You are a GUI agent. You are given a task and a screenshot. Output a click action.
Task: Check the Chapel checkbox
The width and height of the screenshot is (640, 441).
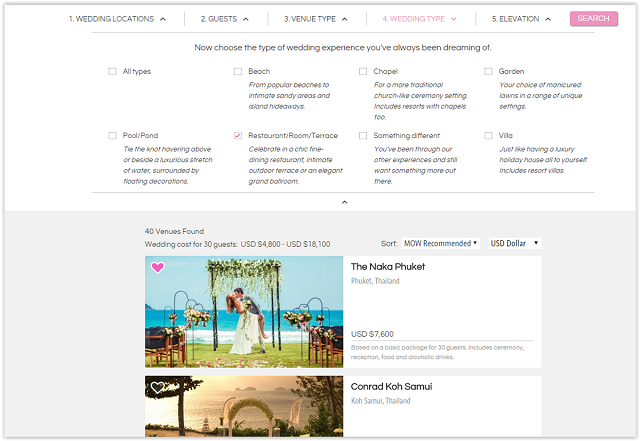363,72
